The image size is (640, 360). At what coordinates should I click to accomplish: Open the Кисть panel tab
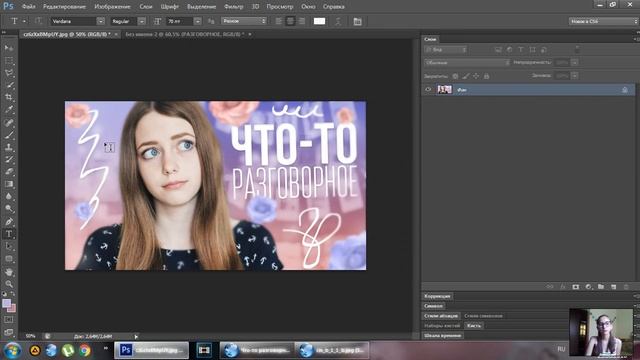tap(474, 326)
